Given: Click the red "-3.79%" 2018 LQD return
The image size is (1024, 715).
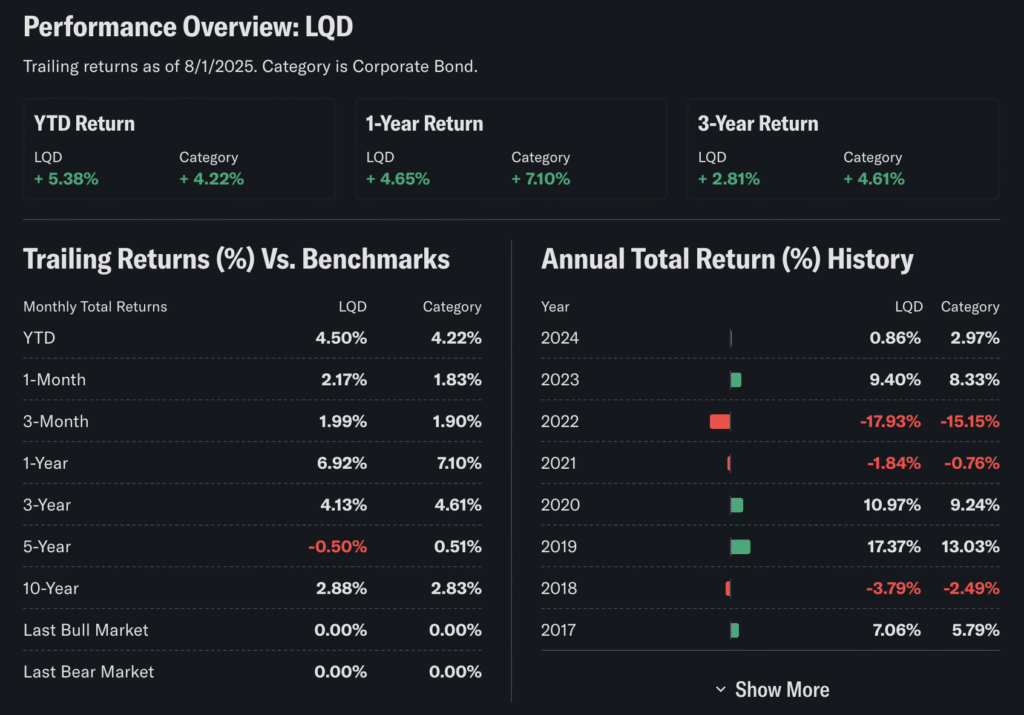Looking at the screenshot, I should point(893,589).
